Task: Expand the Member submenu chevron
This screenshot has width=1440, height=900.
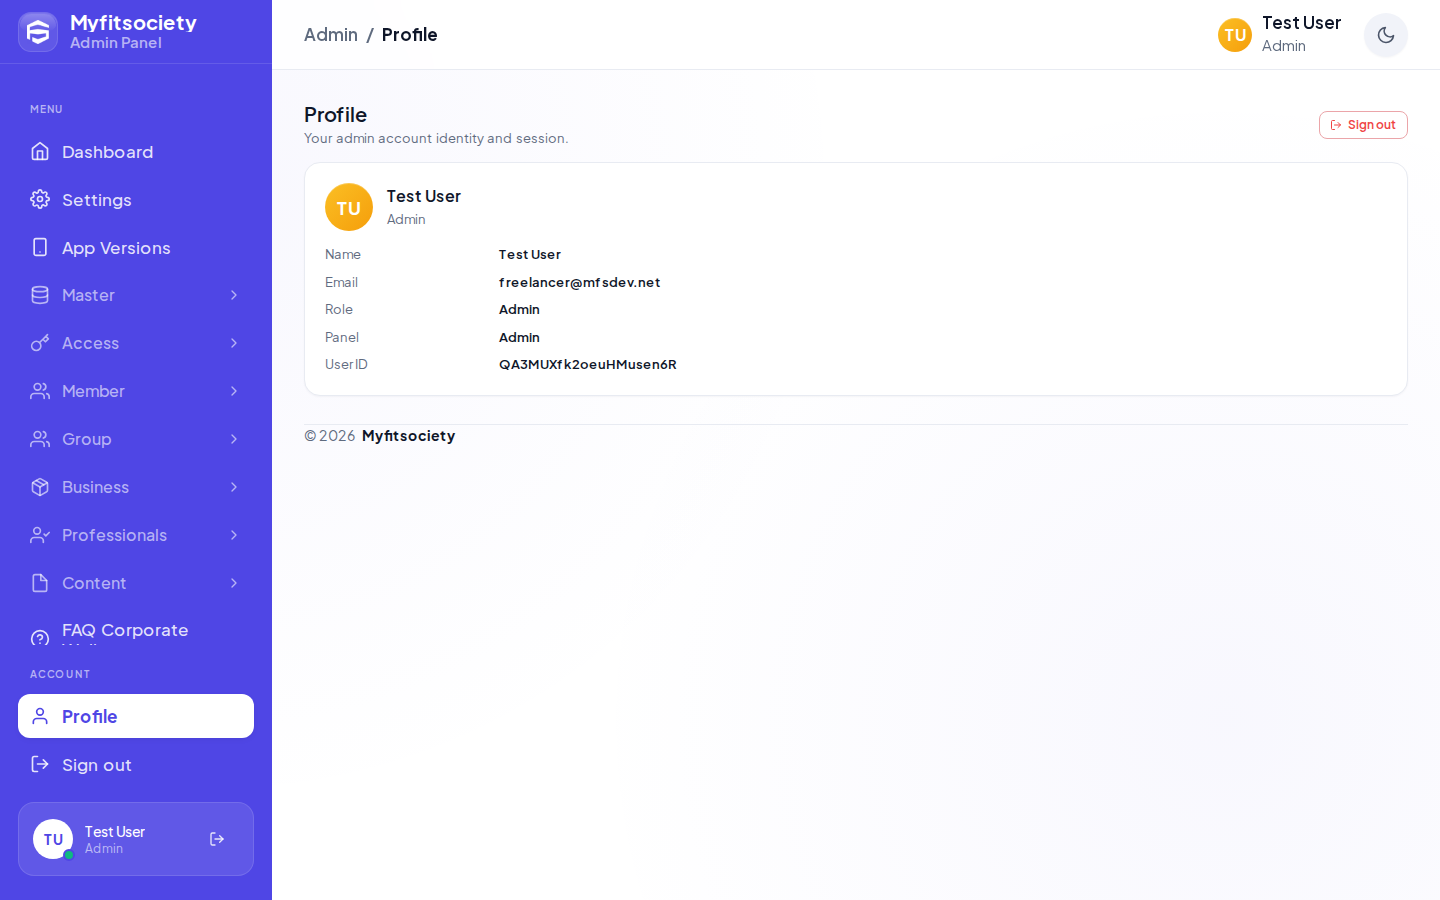Action: [234, 391]
